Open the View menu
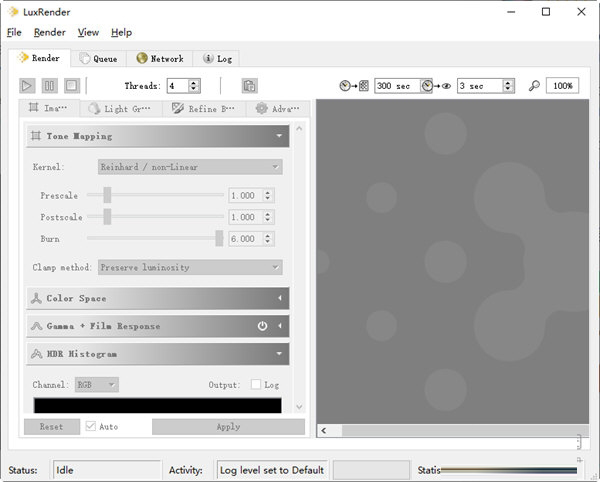This screenshot has height=482, width=600. (x=88, y=33)
